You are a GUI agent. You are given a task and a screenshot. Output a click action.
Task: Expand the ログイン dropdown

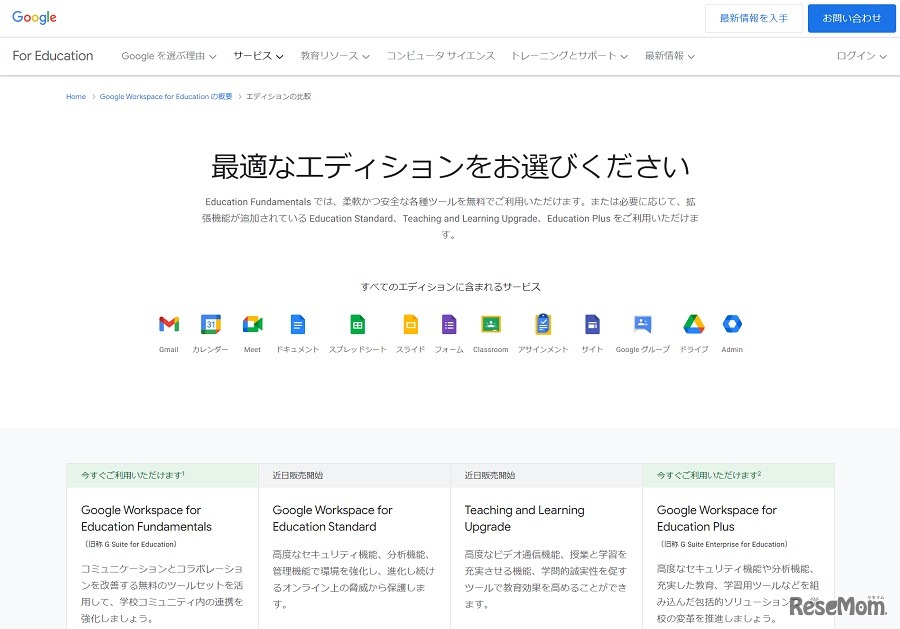(861, 56)
